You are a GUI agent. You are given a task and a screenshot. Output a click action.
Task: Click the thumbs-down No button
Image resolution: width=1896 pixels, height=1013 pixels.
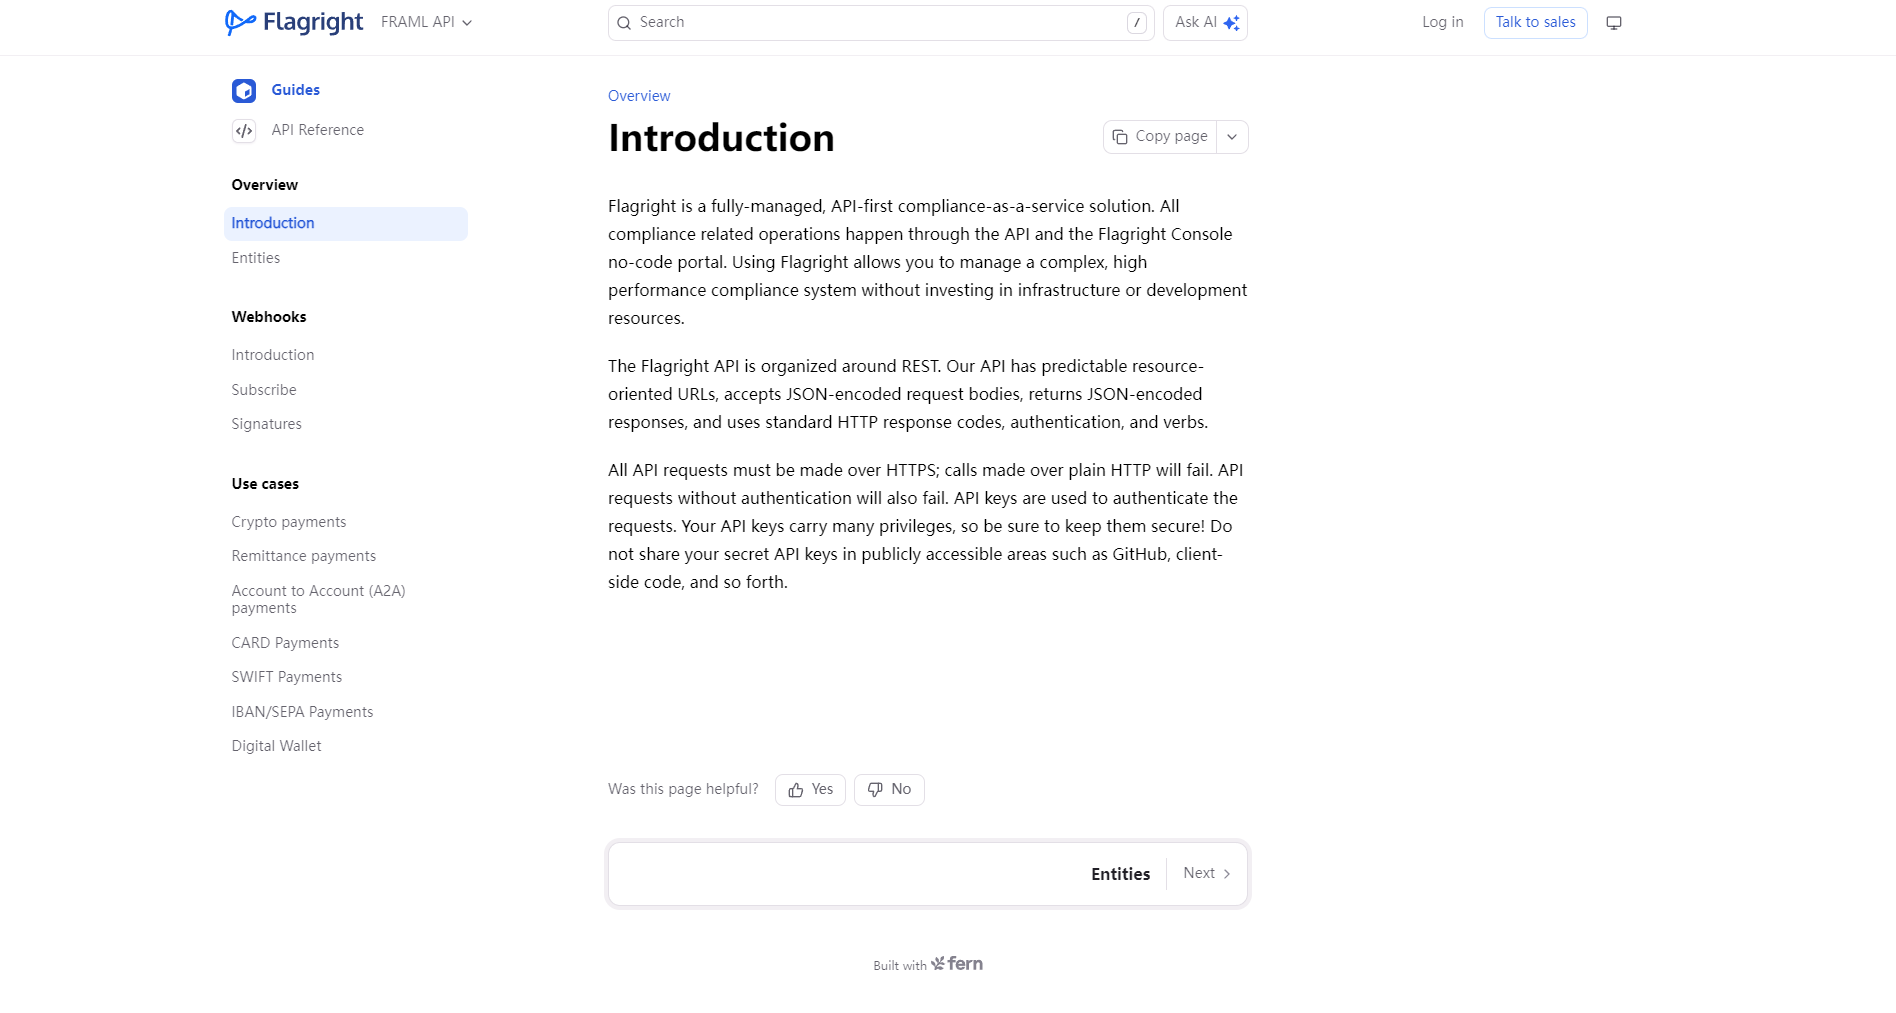tap(889, 790)
